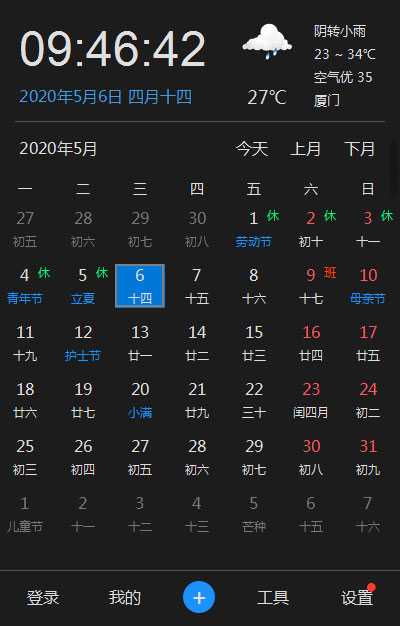Image resolution: width=400 pixels, height=626 pixels.
Task: Click the city name 厦门
Action: point(327,100)
